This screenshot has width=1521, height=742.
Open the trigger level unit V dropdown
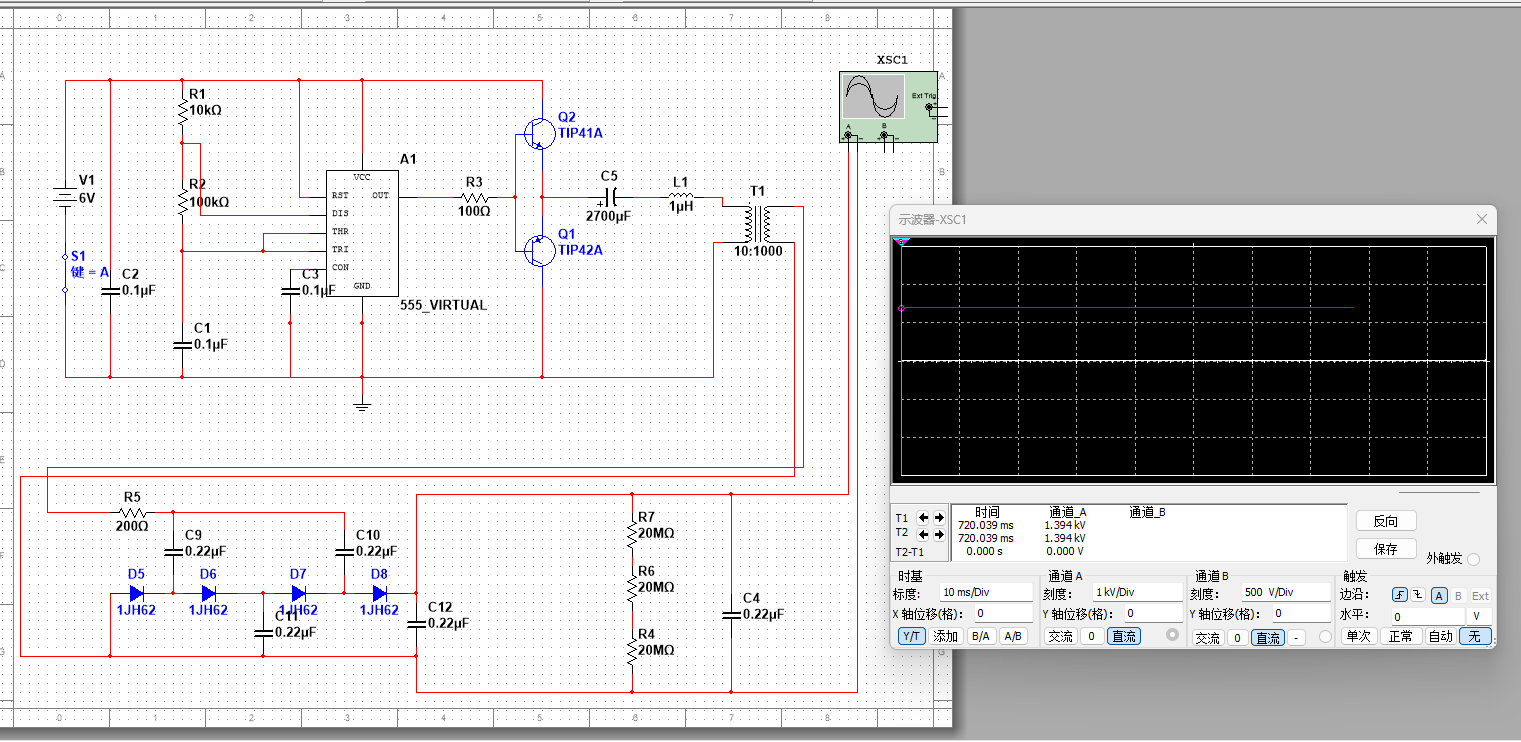1478,616
